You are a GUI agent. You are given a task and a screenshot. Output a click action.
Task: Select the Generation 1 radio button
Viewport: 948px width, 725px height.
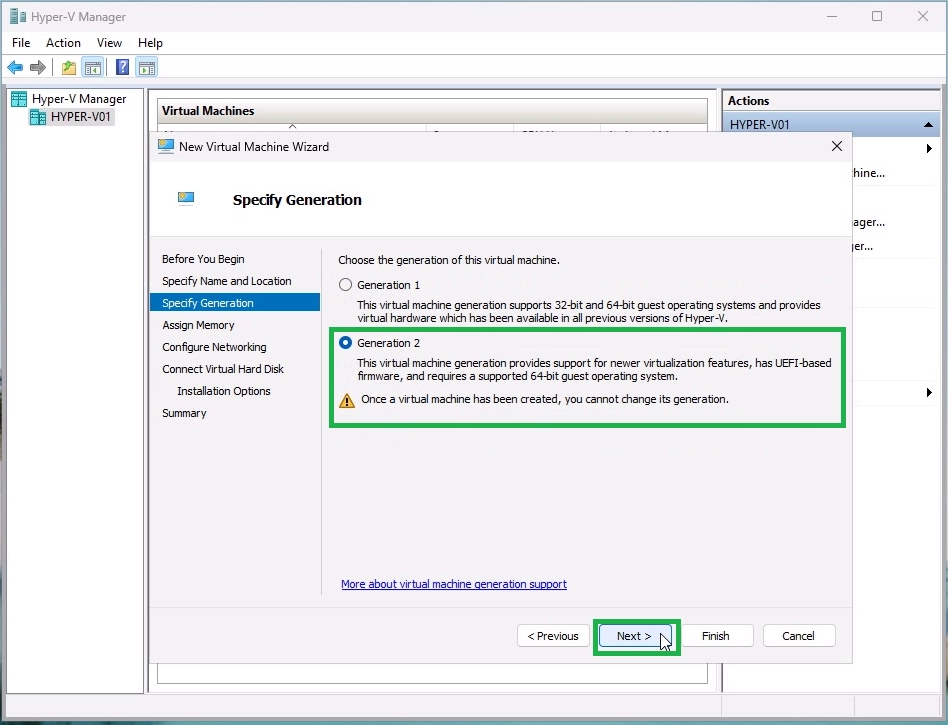(346, 285)
